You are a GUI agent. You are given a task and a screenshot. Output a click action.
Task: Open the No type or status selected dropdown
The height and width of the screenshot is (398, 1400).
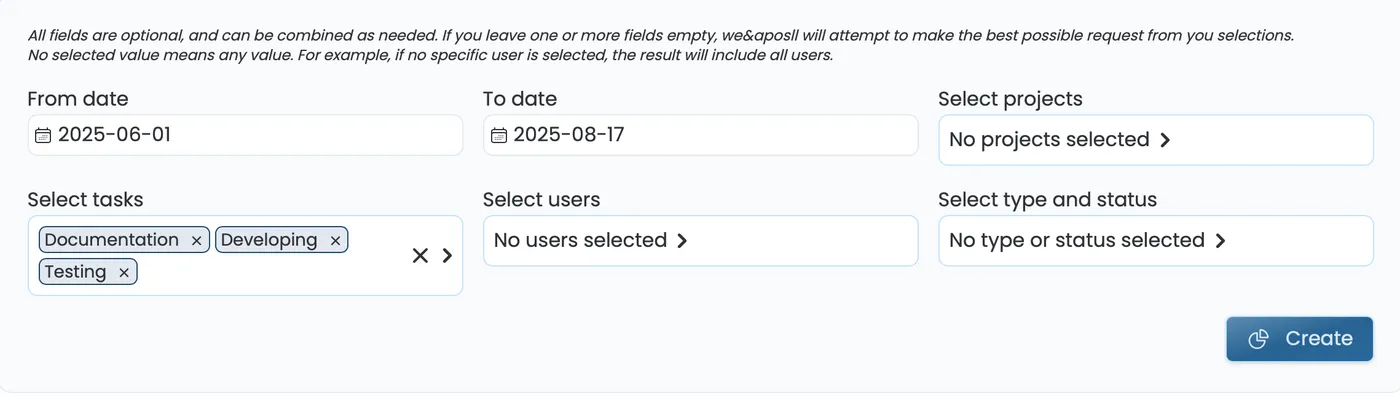pos(1156,241)
